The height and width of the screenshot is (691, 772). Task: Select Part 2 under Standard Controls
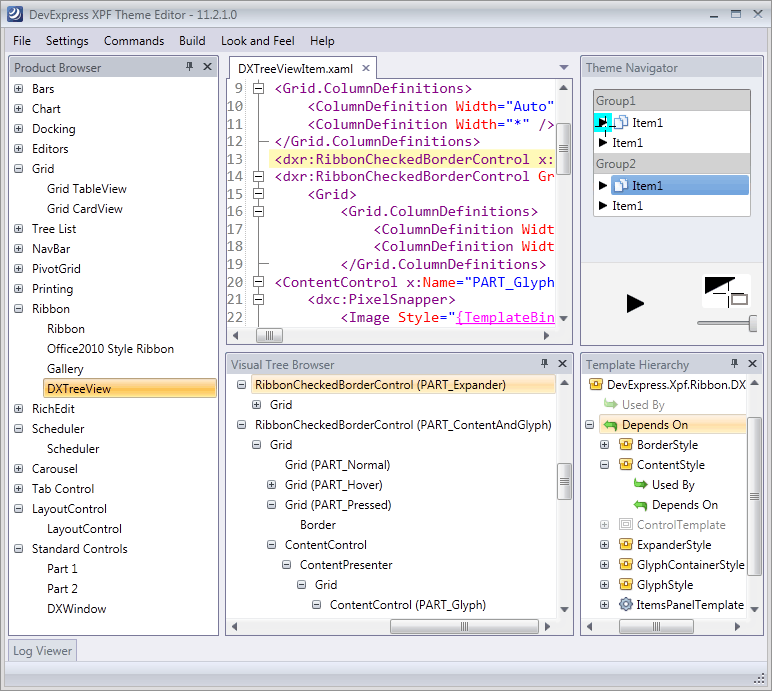(62, 589)
